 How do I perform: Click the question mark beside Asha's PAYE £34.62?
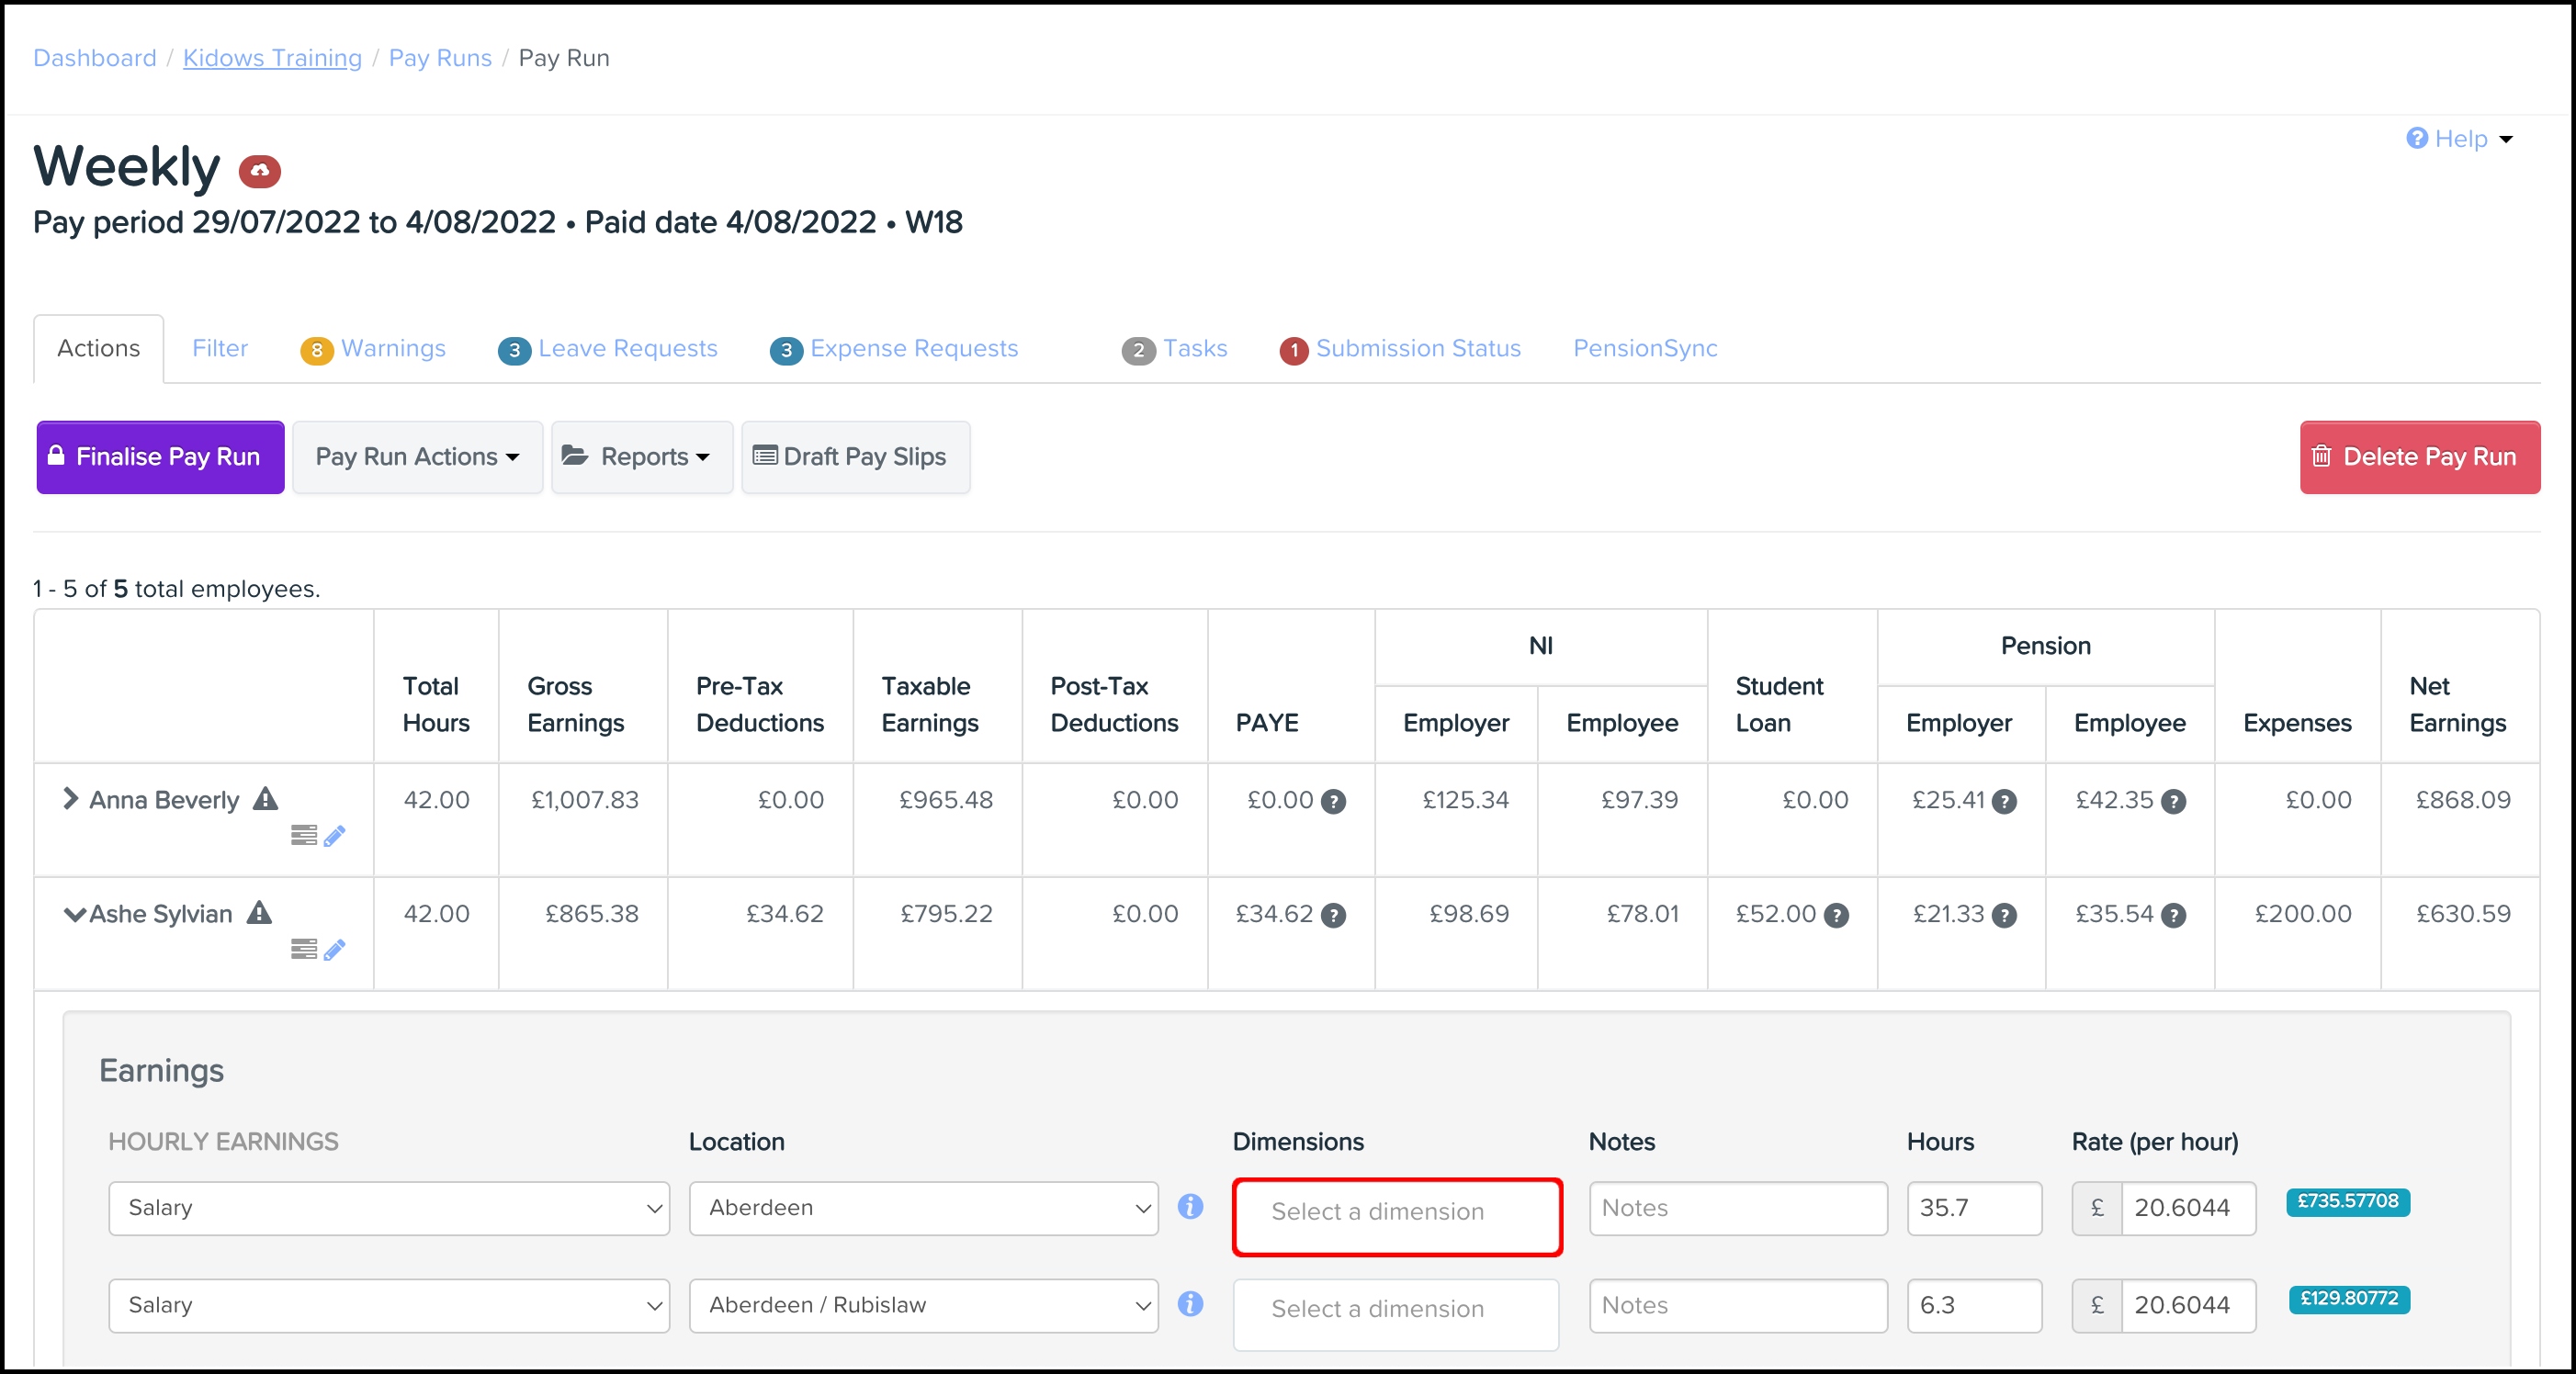click(x=1333, y=915)
